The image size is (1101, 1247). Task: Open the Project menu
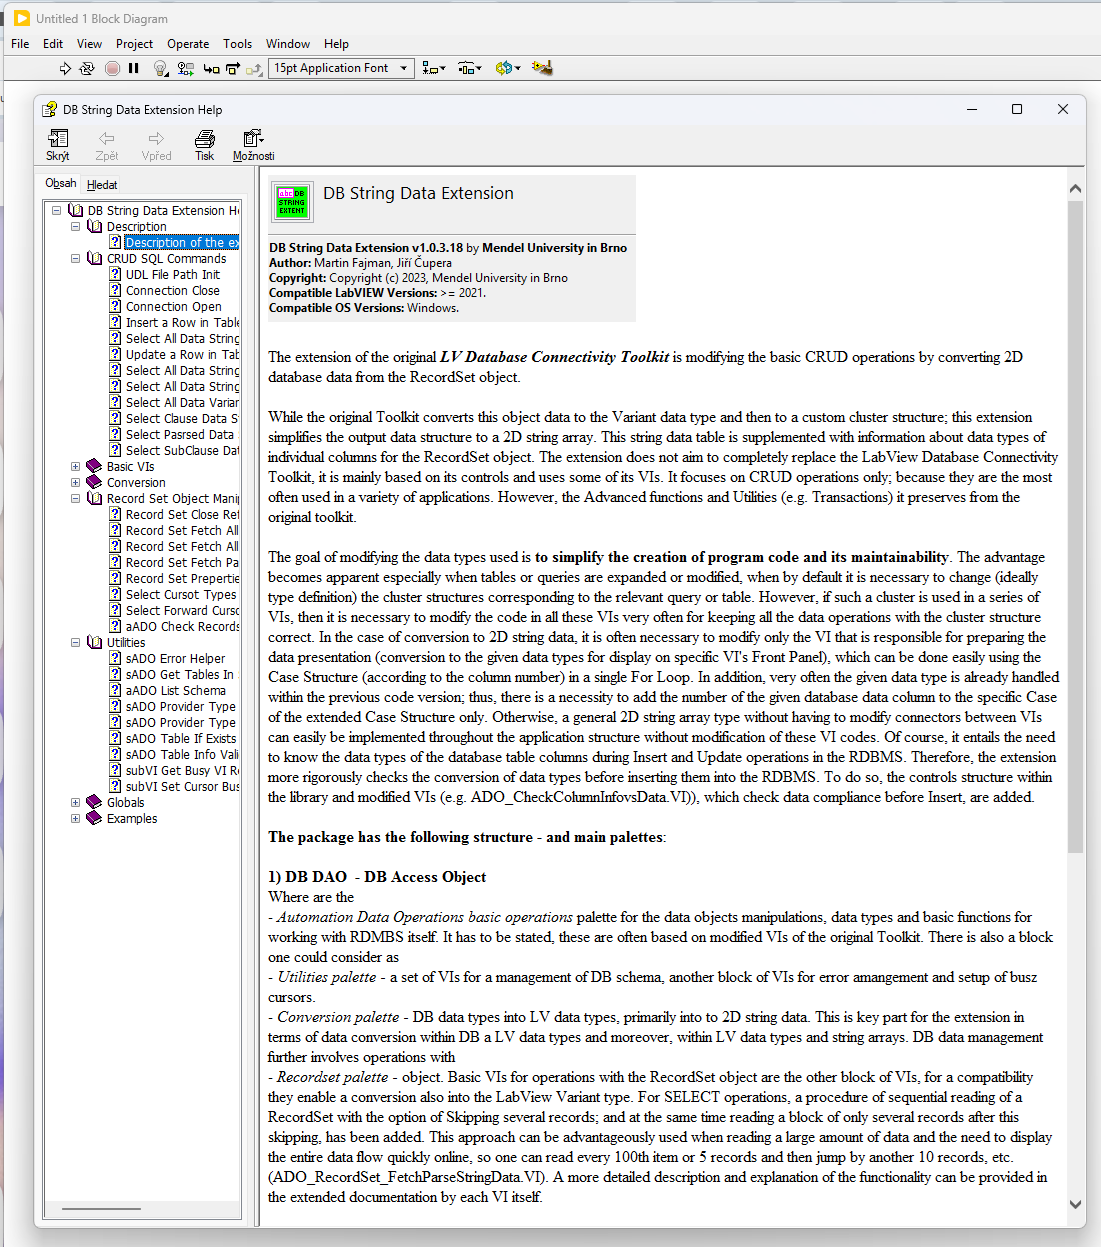(134, 43)
